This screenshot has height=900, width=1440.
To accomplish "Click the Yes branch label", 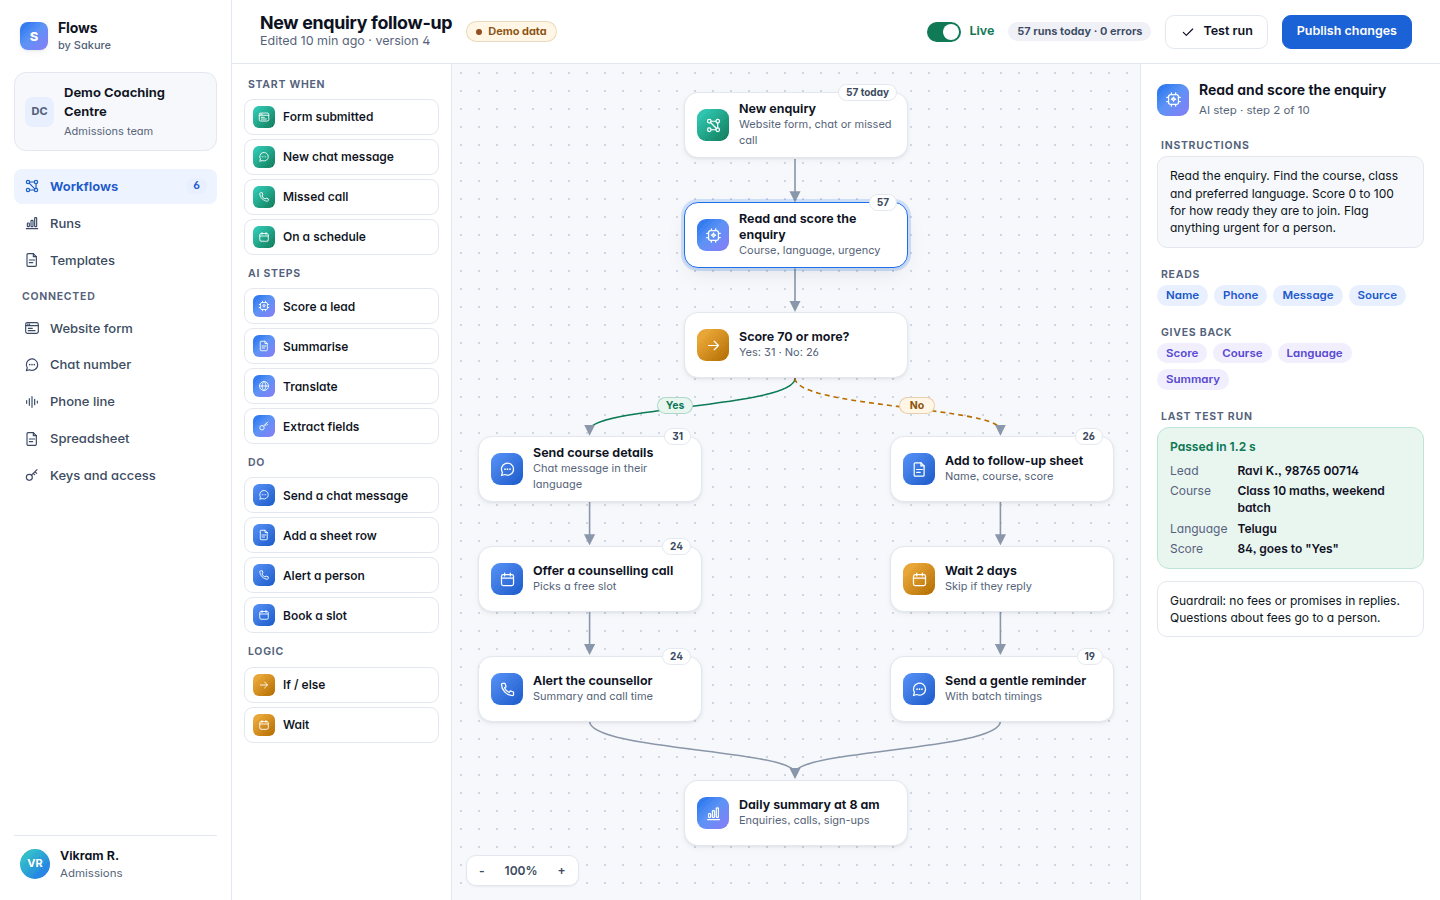I will click(x=675, y=405).
